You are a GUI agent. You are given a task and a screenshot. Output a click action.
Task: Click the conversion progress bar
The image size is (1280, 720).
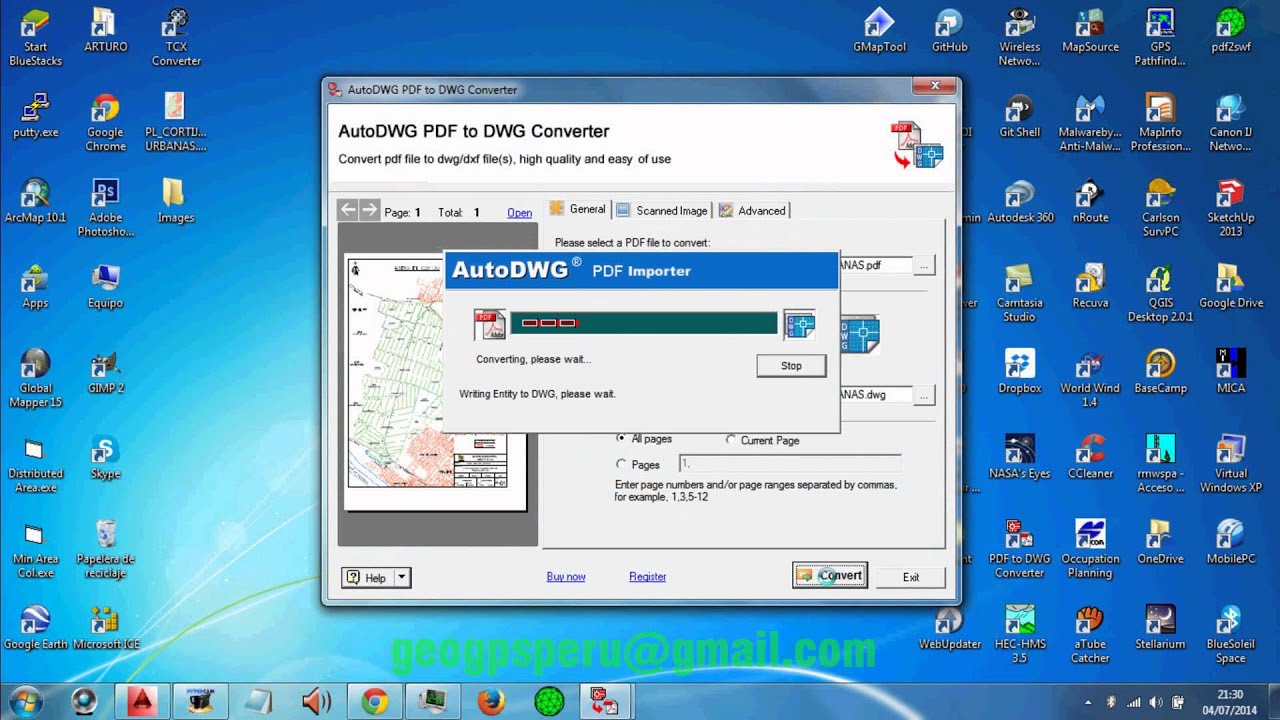tap(644, 323)
